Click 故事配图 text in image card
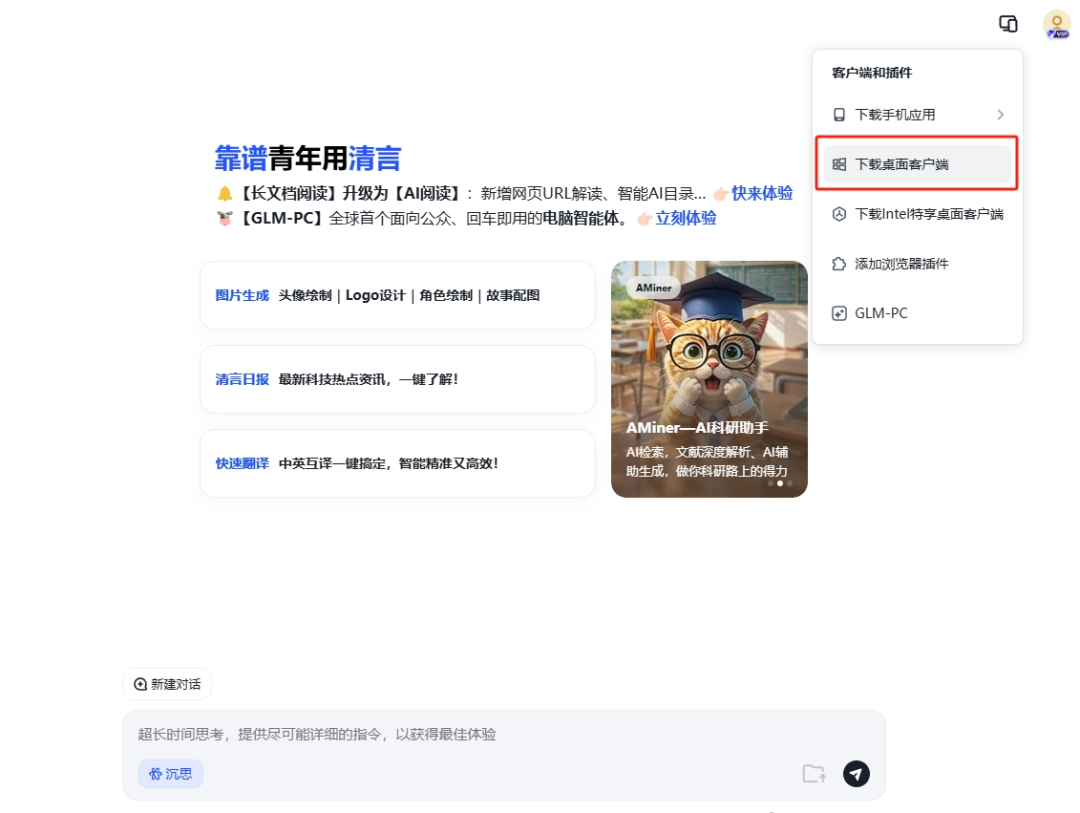Image resolution: width=1080 pixels, height=813 pixels. [513, 295]
